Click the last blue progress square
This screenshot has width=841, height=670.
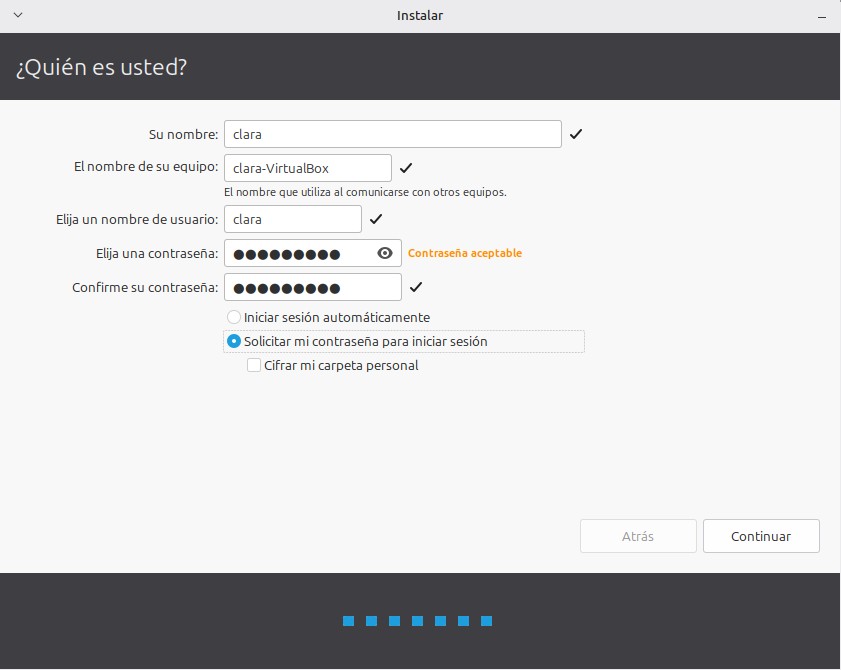point(486,621)
